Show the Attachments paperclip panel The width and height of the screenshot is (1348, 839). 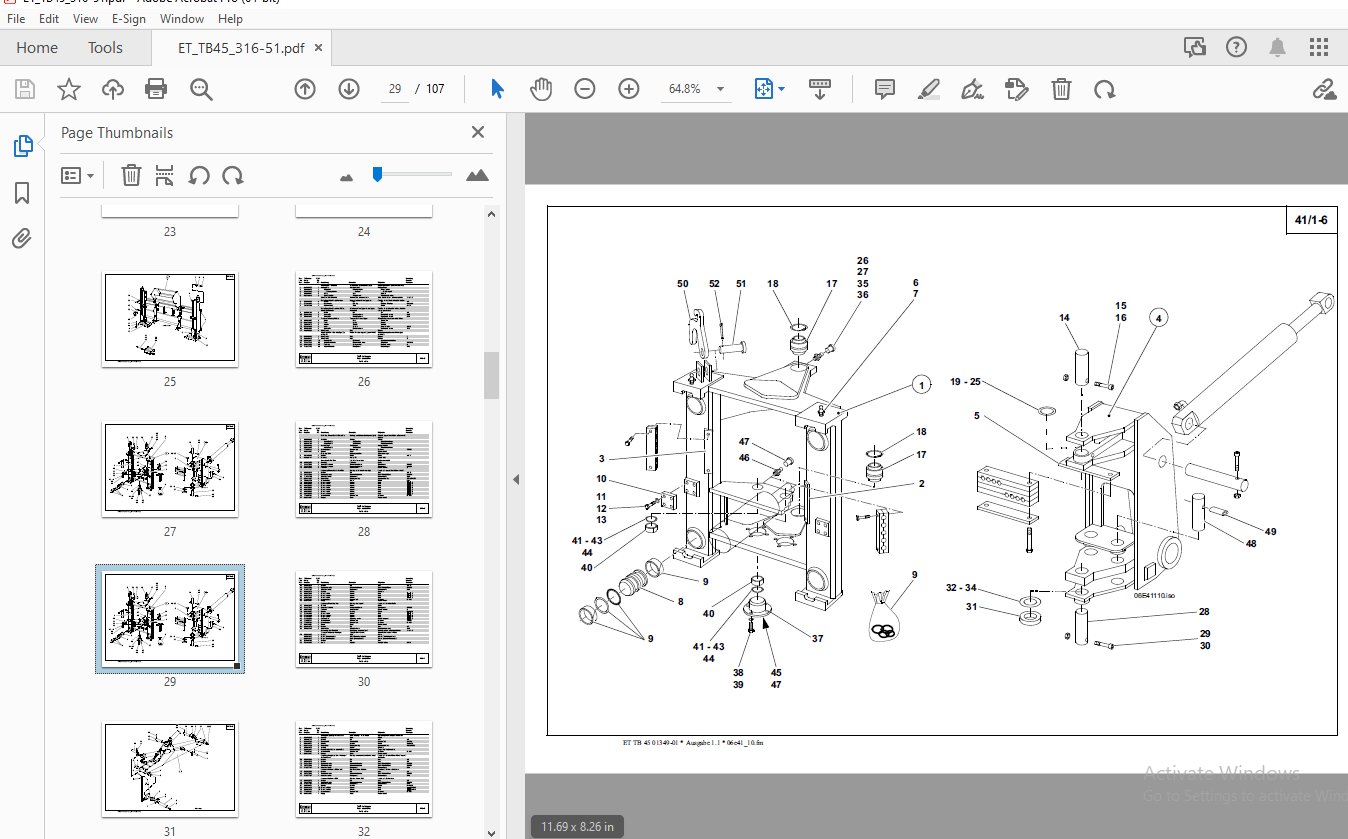coord(22,238)
